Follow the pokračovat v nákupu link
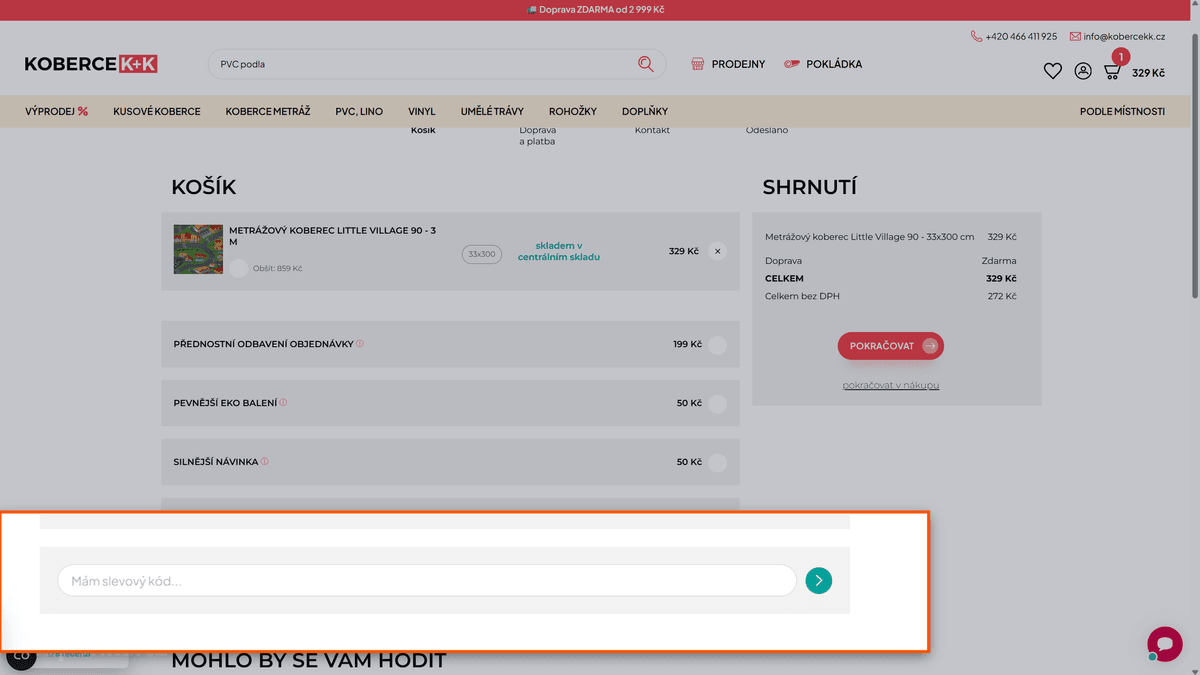The width and height of the screenshot is (1200, 675). (x=891, y=385)
